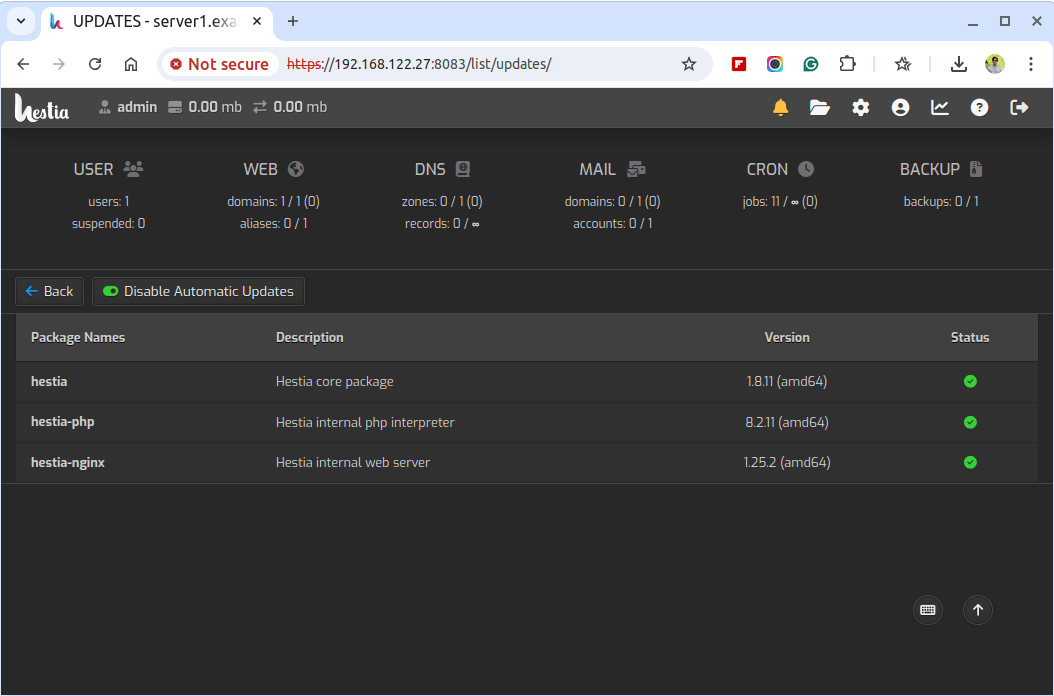The height and width of the screenshot is (696, 1054).
Task: Click the Status column header
Action: (970, 338)
